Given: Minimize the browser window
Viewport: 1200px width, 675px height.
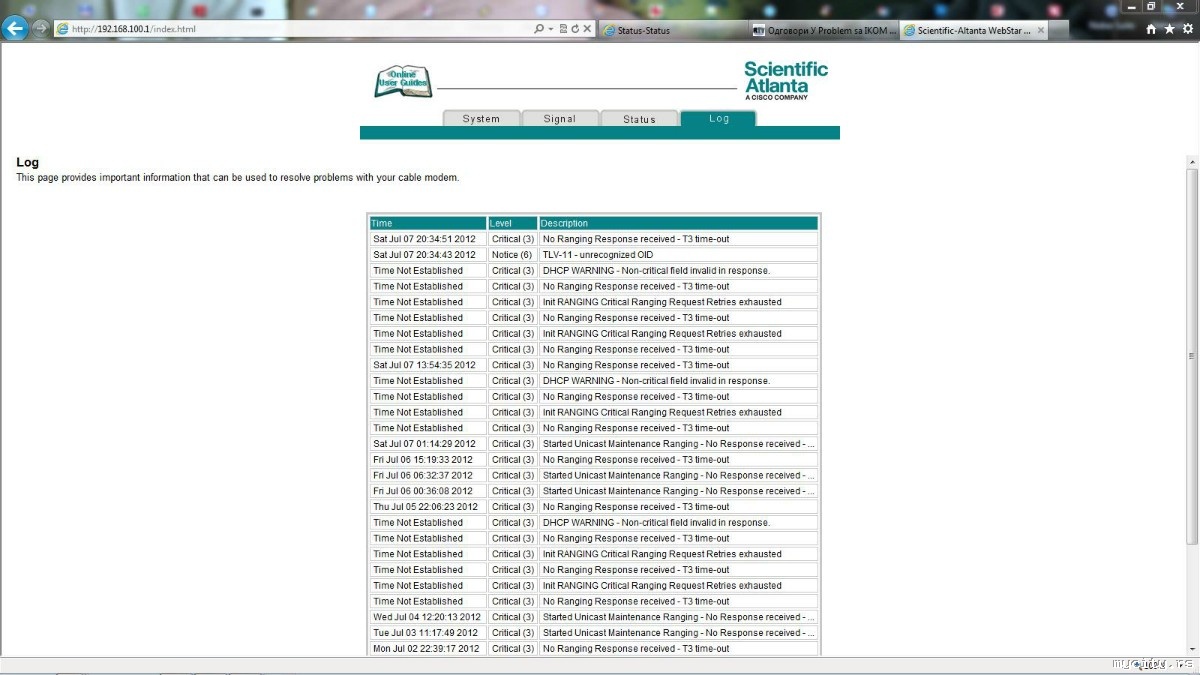Looking at the screenshot, I should pos(1130,6).
